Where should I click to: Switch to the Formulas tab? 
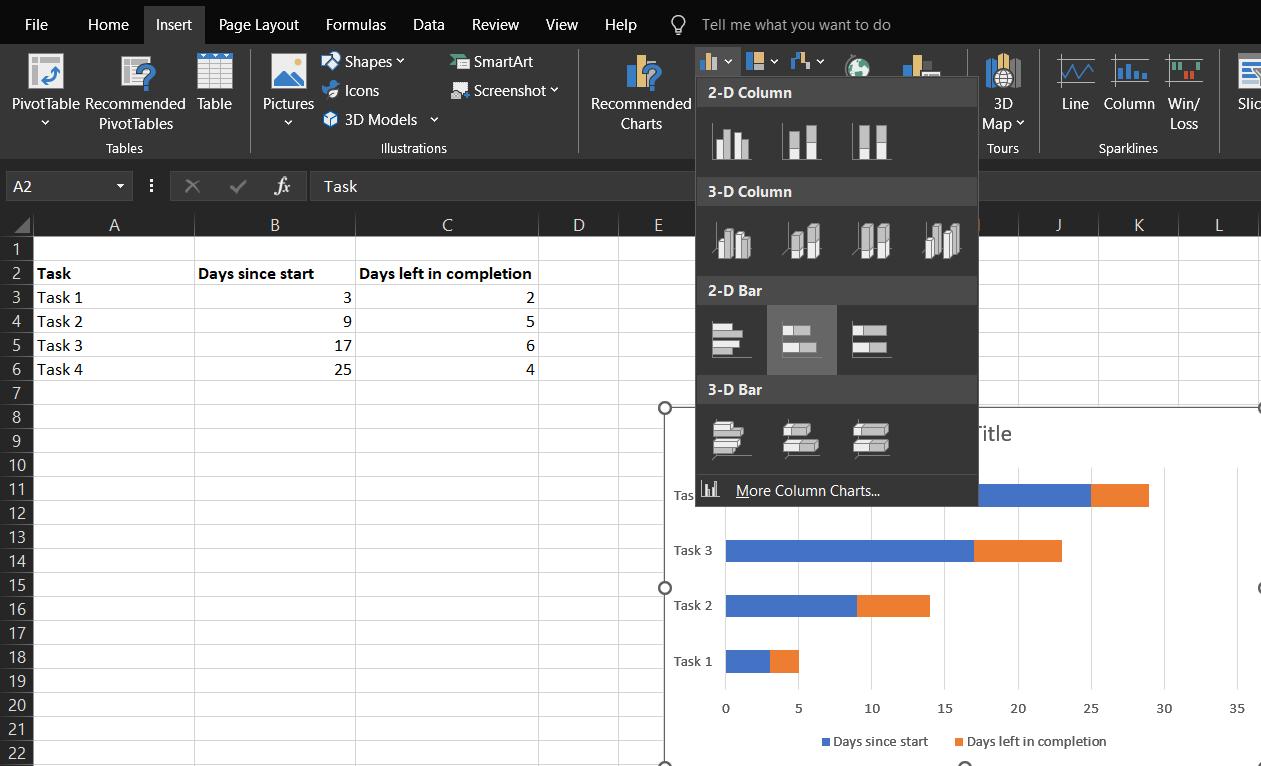356,25
